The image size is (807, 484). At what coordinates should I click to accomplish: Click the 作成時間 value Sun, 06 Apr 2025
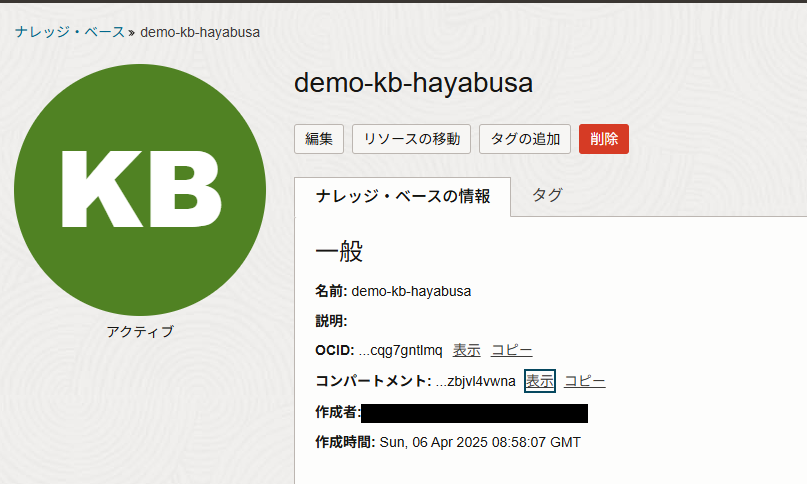coord(480,443)
